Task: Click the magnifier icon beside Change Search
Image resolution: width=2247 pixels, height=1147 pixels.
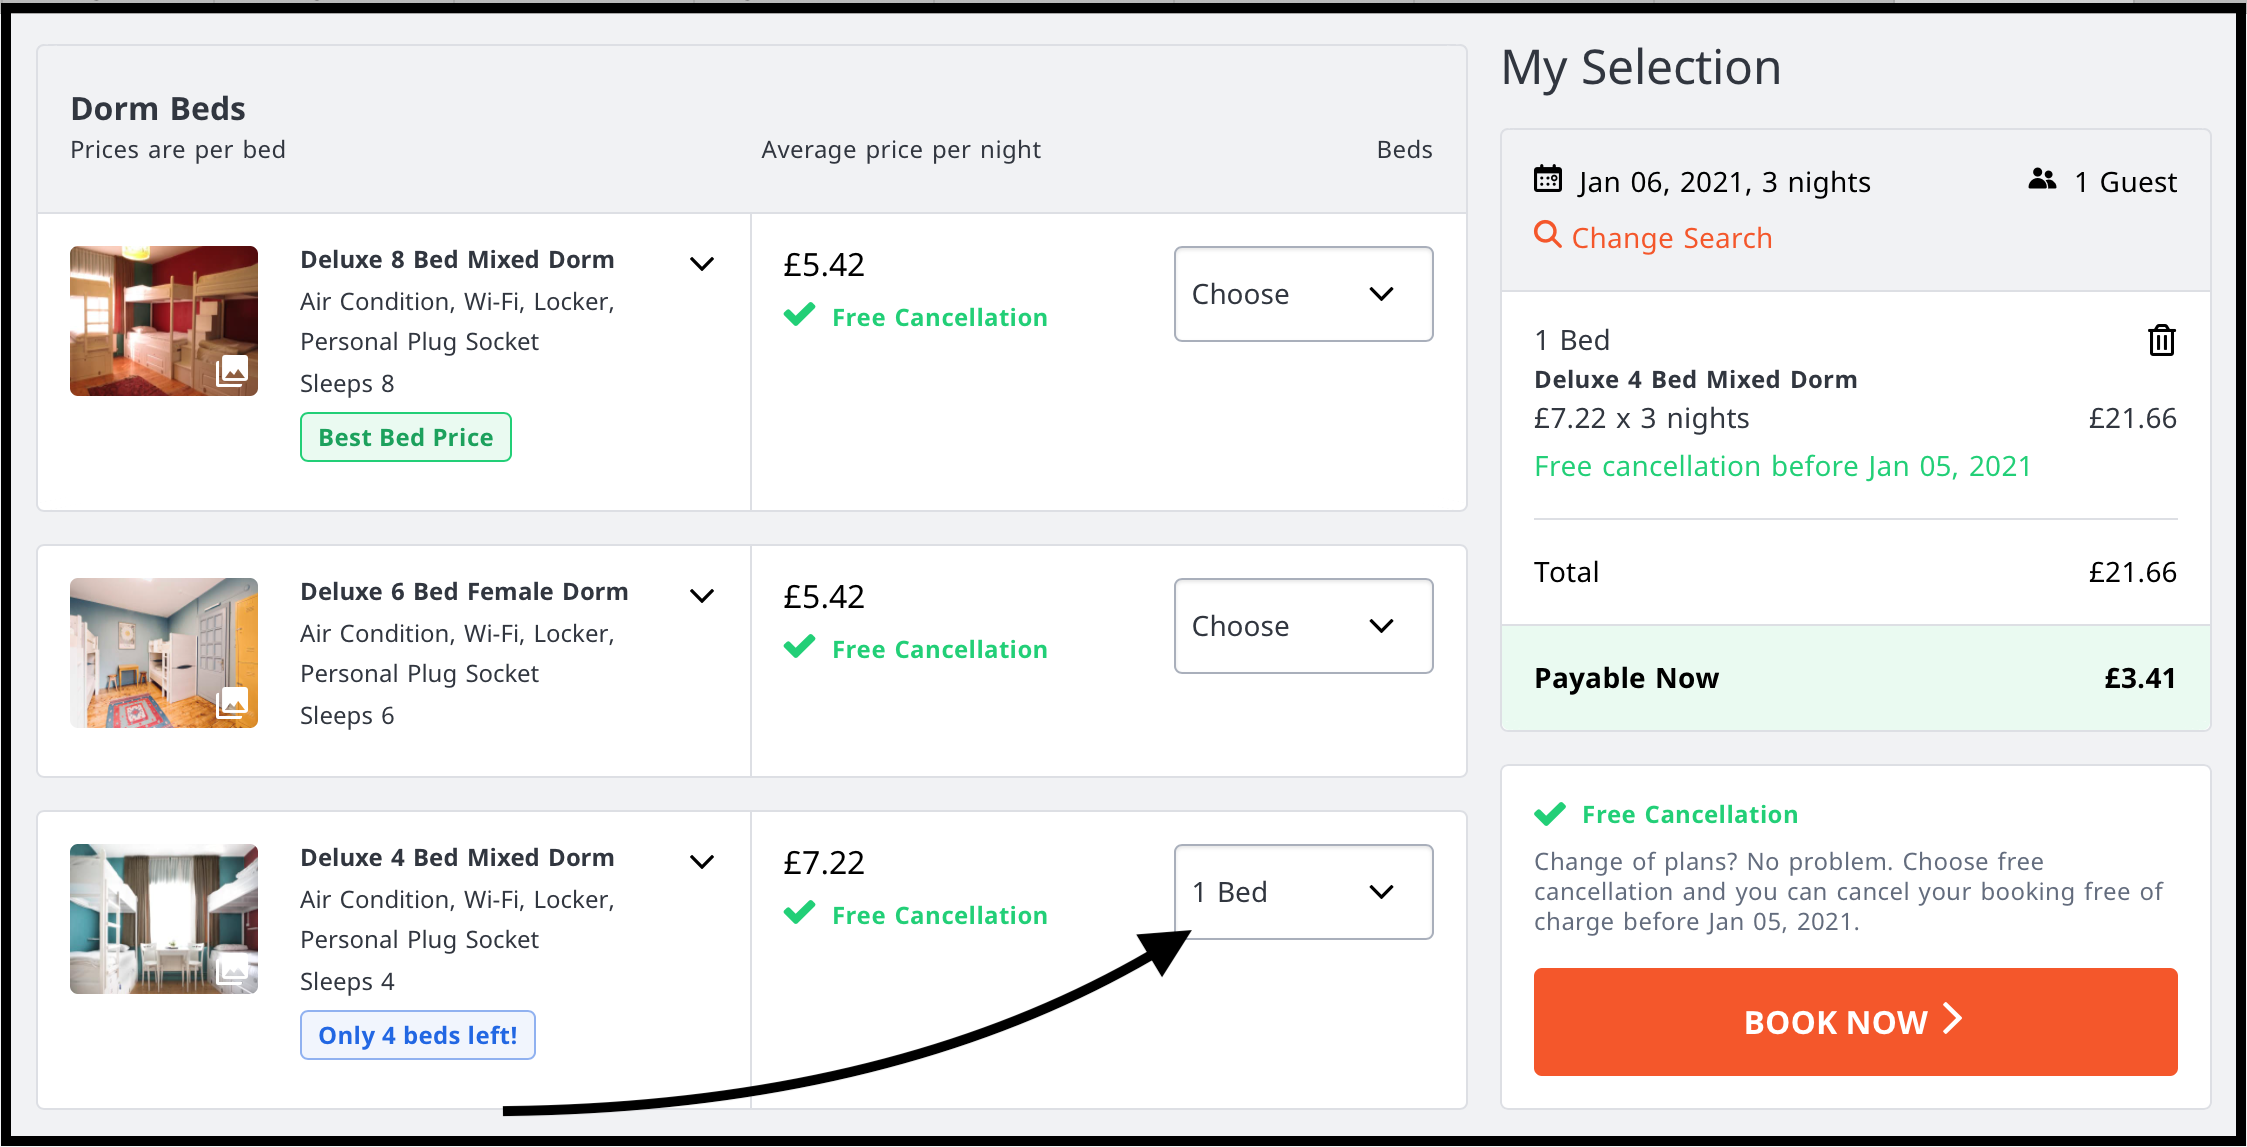Action: (1548, 235)
